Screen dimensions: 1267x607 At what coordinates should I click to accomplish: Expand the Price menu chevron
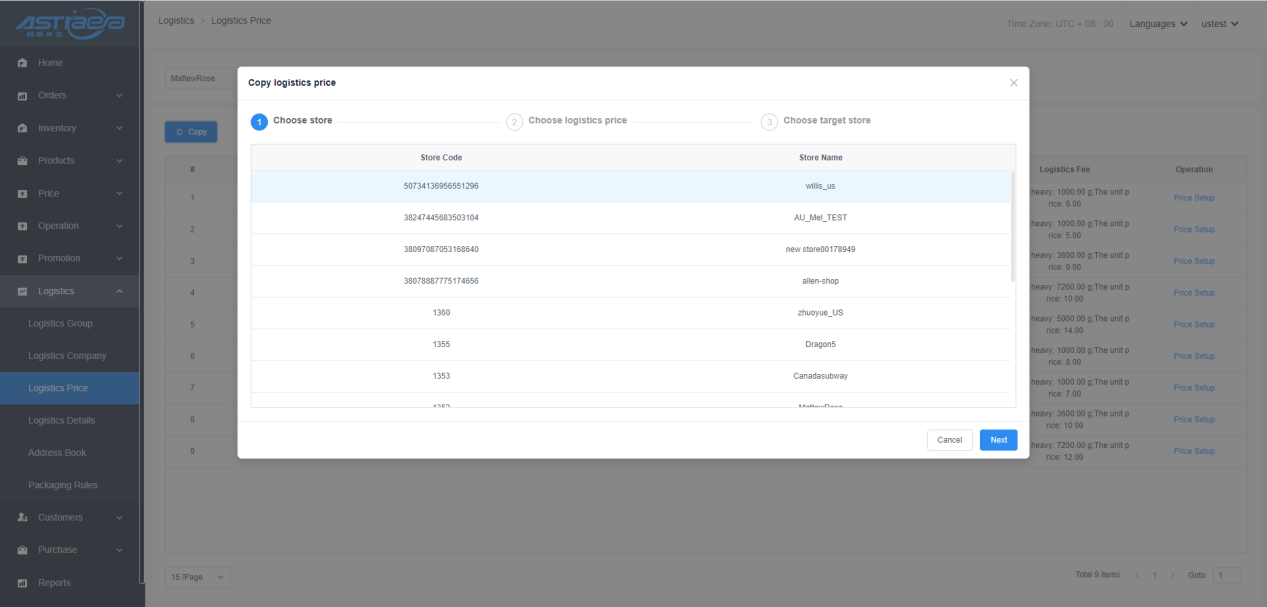(120, 194)
